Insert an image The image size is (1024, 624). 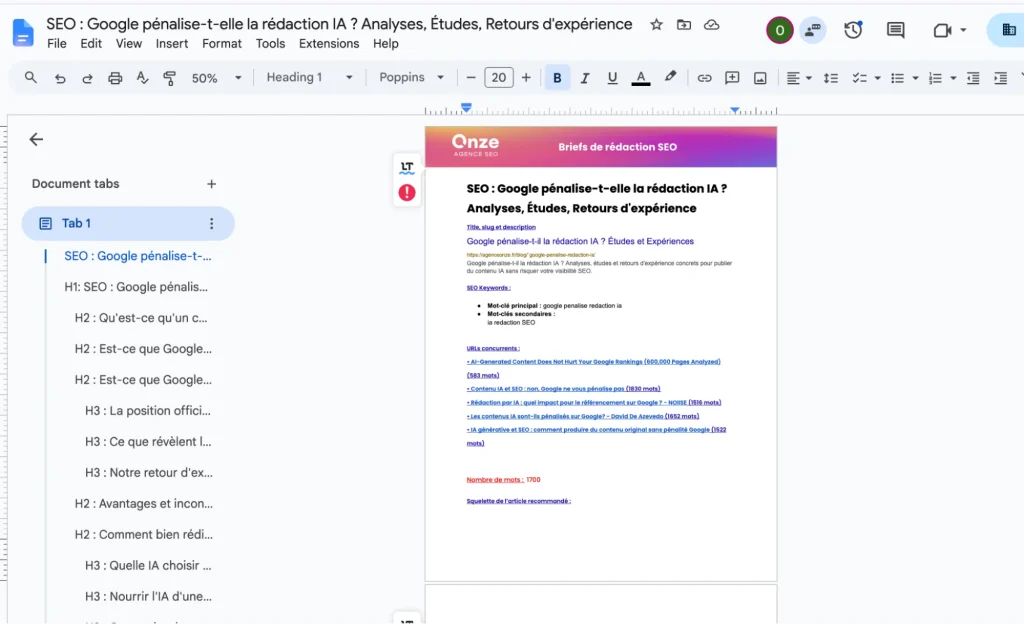tap(760, 78)
